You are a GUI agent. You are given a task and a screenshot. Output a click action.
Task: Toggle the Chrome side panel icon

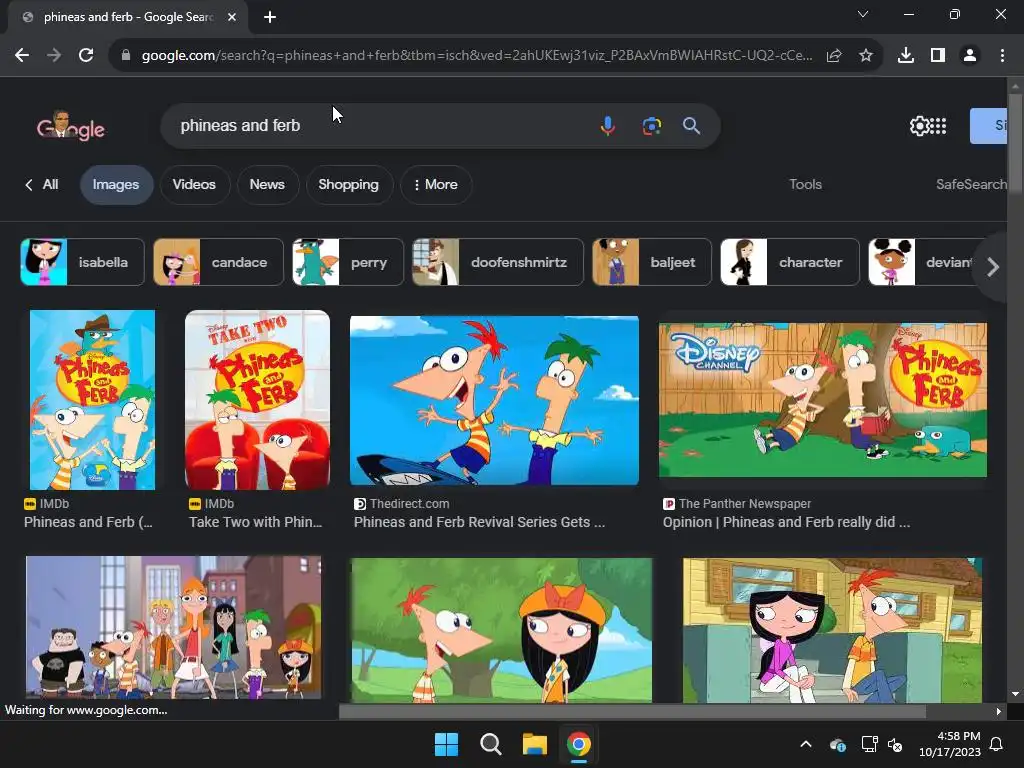pos(938,56)
